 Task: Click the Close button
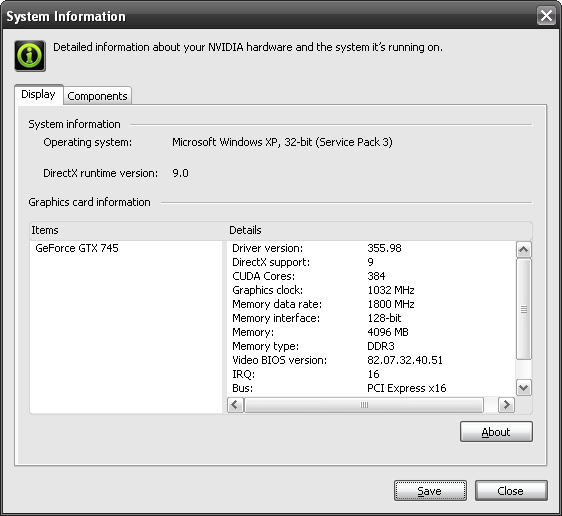[x=511, y=491]
